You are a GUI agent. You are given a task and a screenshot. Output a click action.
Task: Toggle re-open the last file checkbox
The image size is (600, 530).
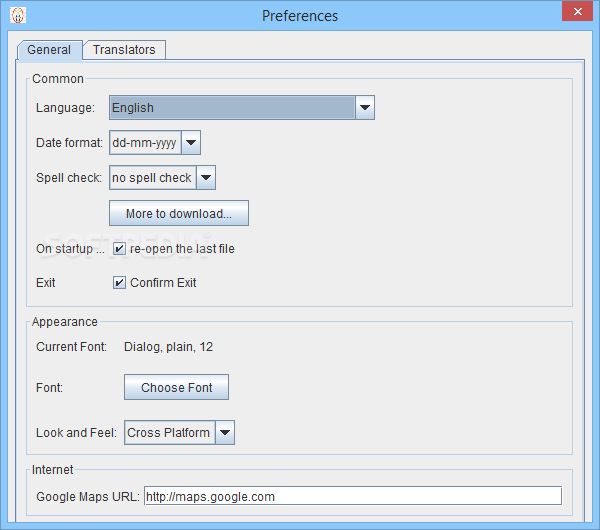[x=119, y=249]
